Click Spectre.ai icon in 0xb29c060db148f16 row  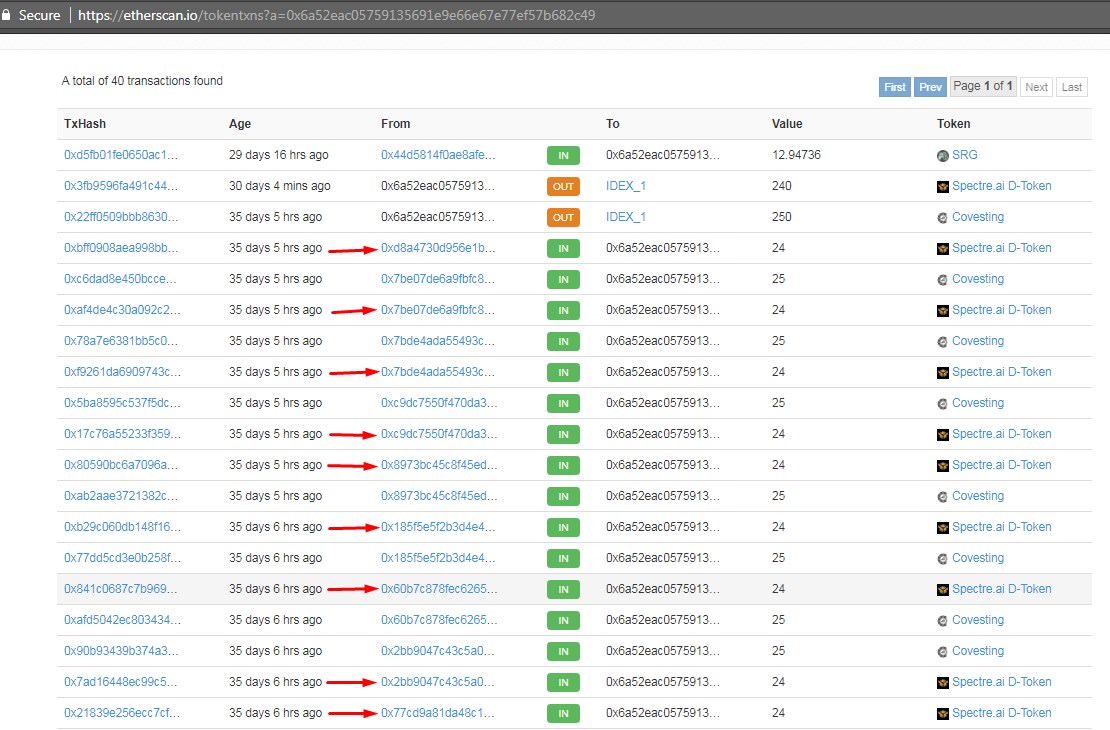click(942, 528)
